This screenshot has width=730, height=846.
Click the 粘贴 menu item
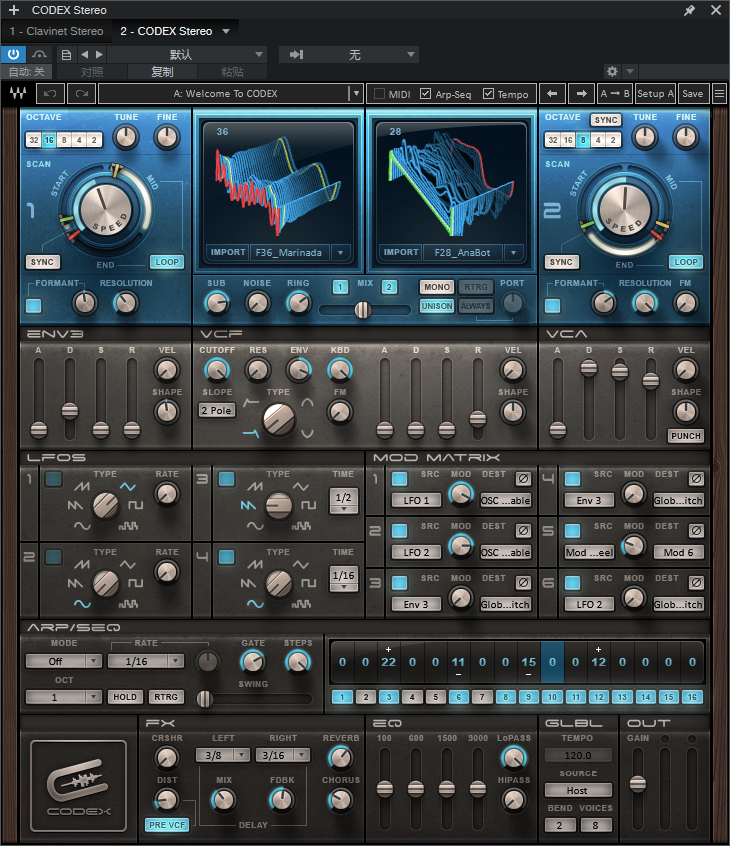click(232, 72)
